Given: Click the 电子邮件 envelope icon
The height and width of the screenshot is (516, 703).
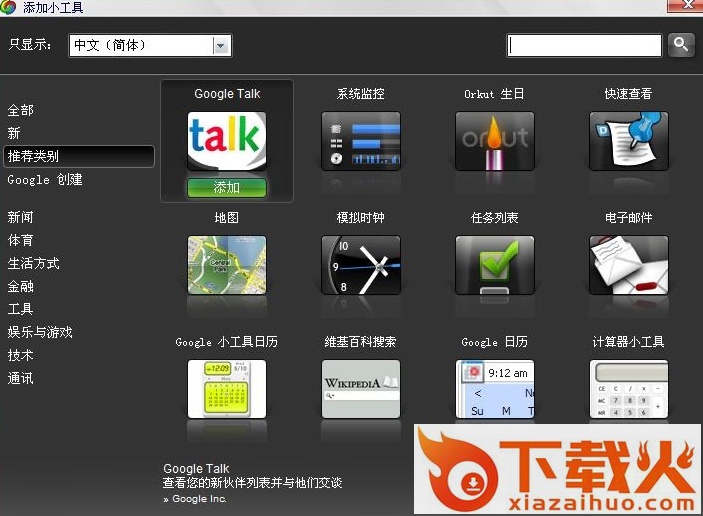Looking at the screenshot, I should pos(628,265).
